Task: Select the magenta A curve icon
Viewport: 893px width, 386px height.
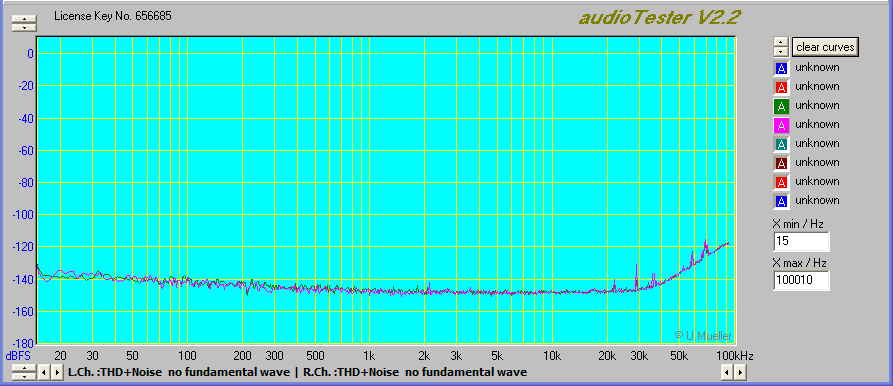Action: point(782,125)
